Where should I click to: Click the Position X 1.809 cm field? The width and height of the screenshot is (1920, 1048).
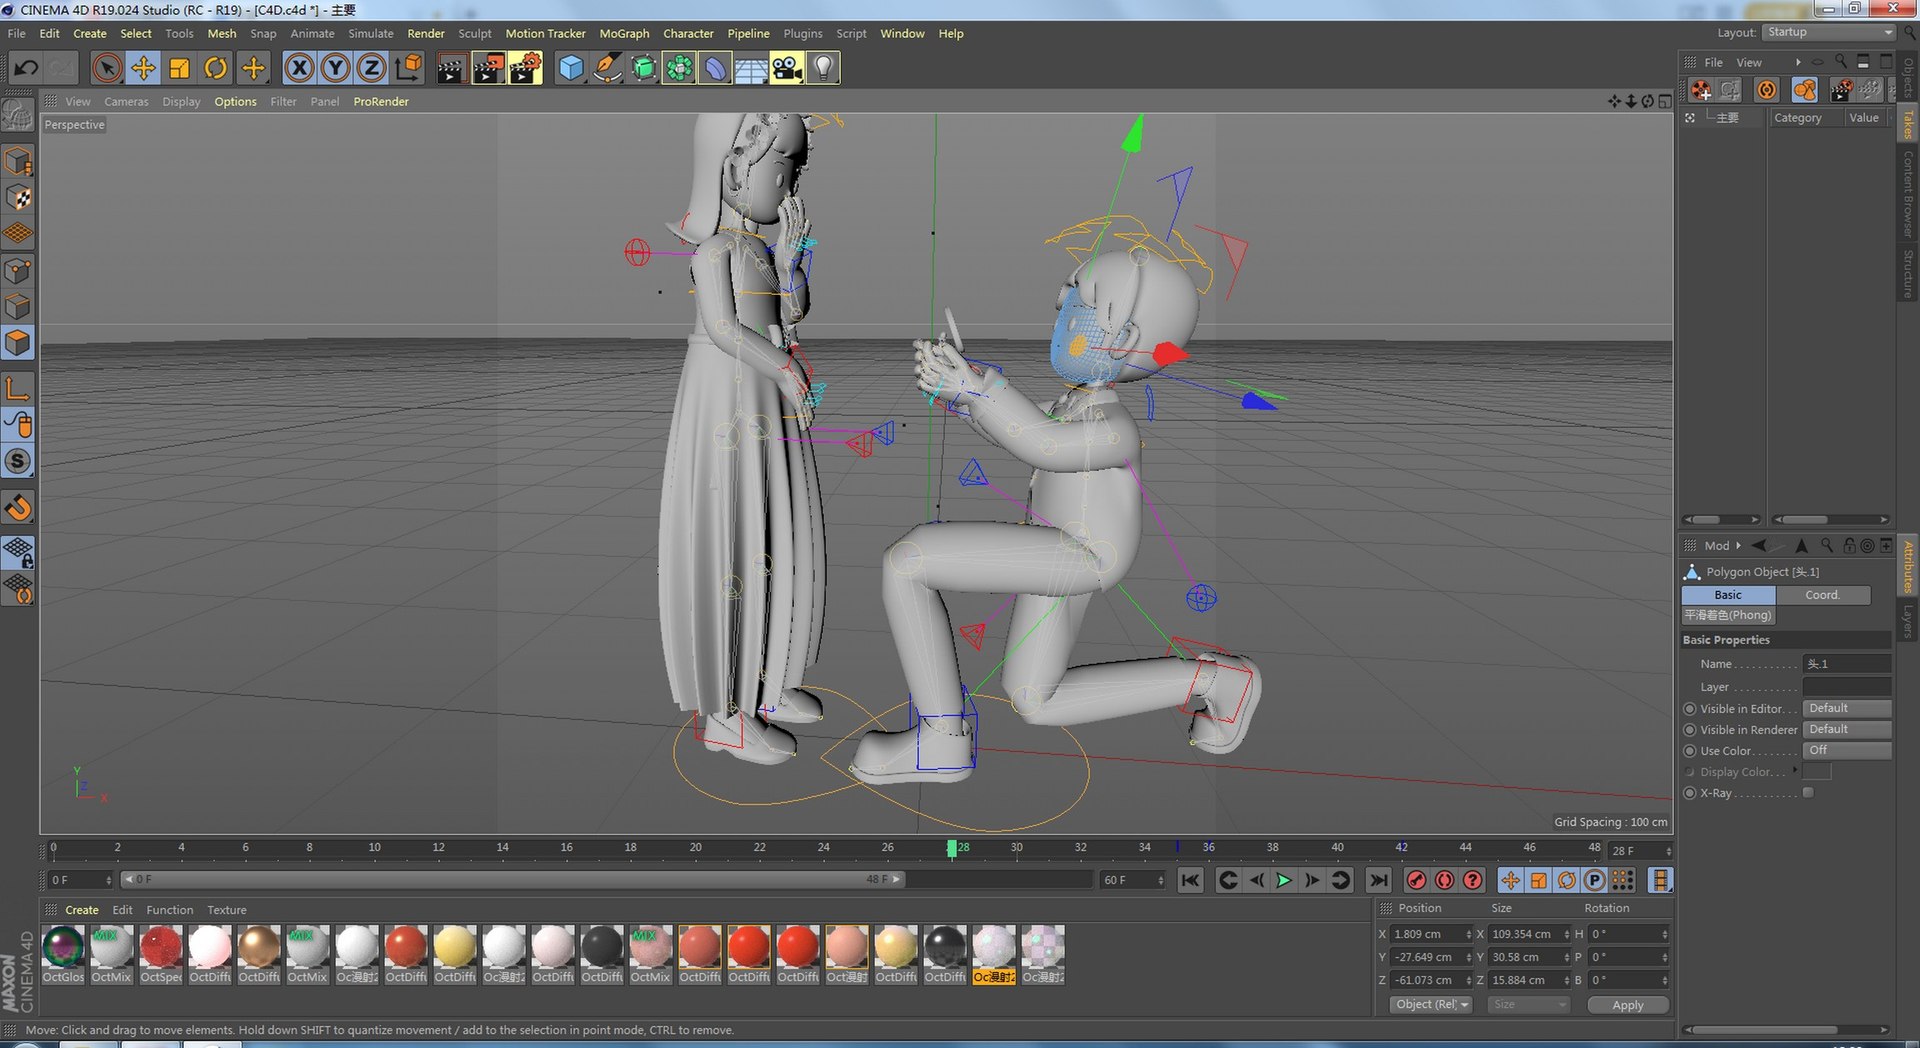coord(1430,934)
